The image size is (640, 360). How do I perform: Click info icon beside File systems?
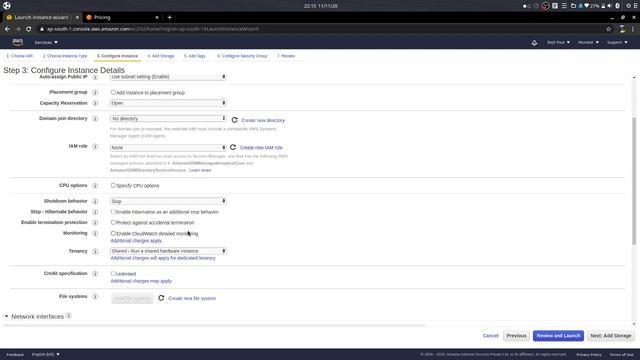coord(95,297)
